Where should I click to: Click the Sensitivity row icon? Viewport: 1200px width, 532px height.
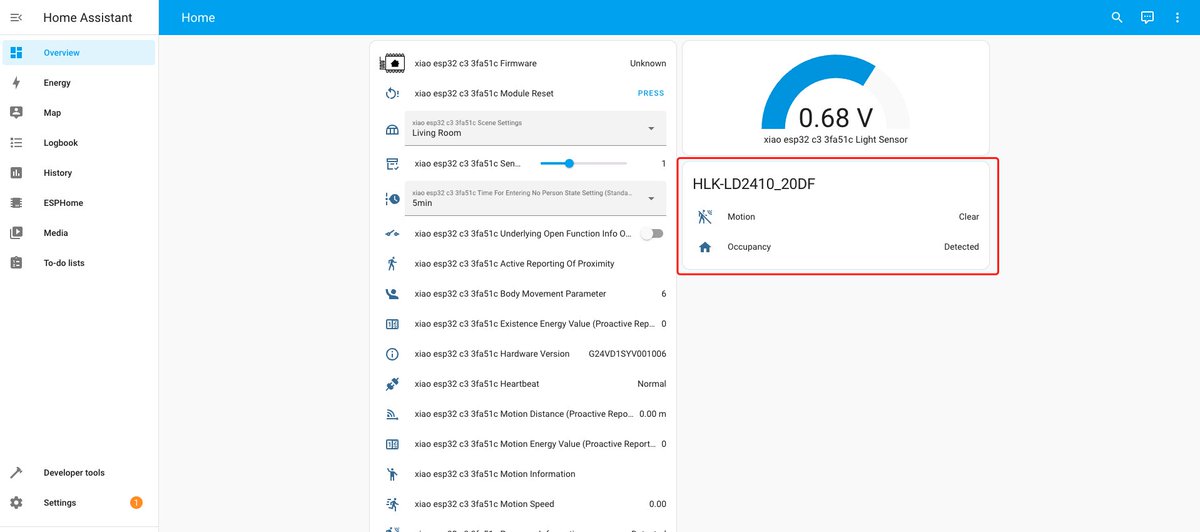coord(392,163)
